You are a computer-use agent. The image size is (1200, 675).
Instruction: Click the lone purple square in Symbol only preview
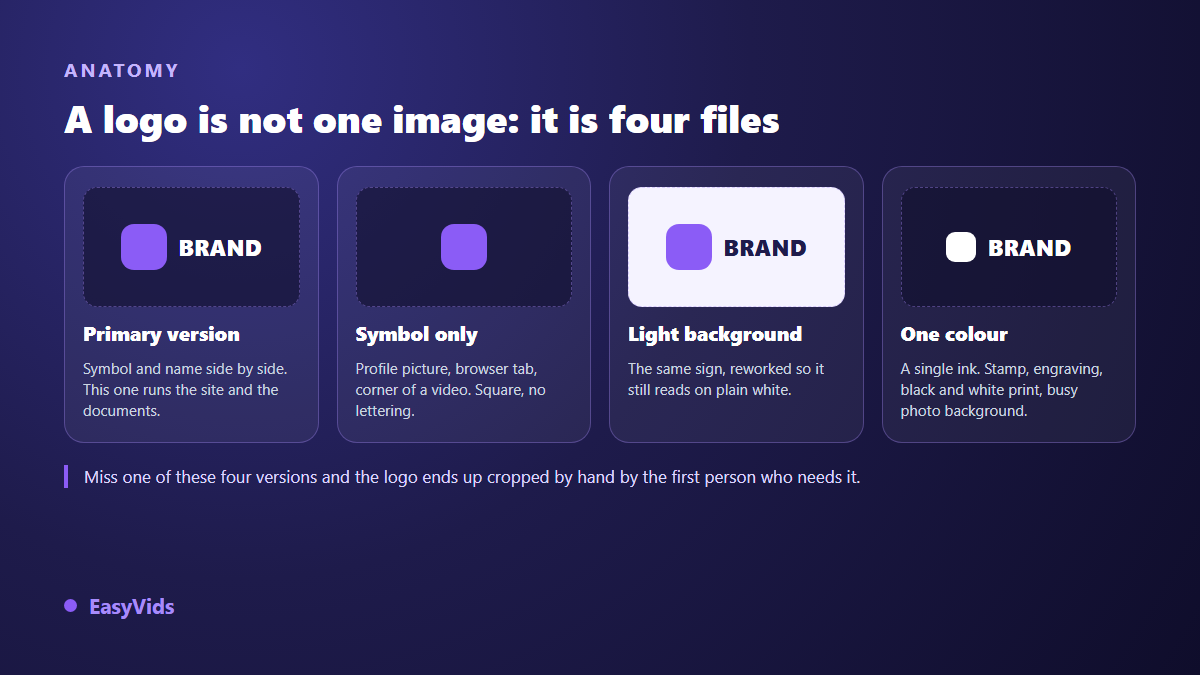[x=464, y=247]
